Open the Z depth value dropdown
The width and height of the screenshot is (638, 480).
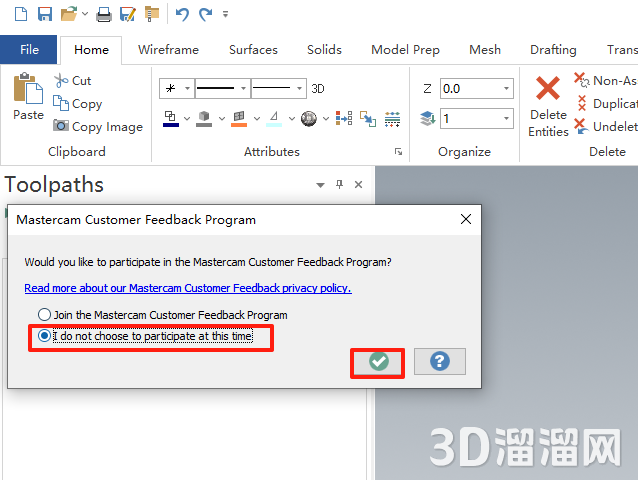[507, 89]
